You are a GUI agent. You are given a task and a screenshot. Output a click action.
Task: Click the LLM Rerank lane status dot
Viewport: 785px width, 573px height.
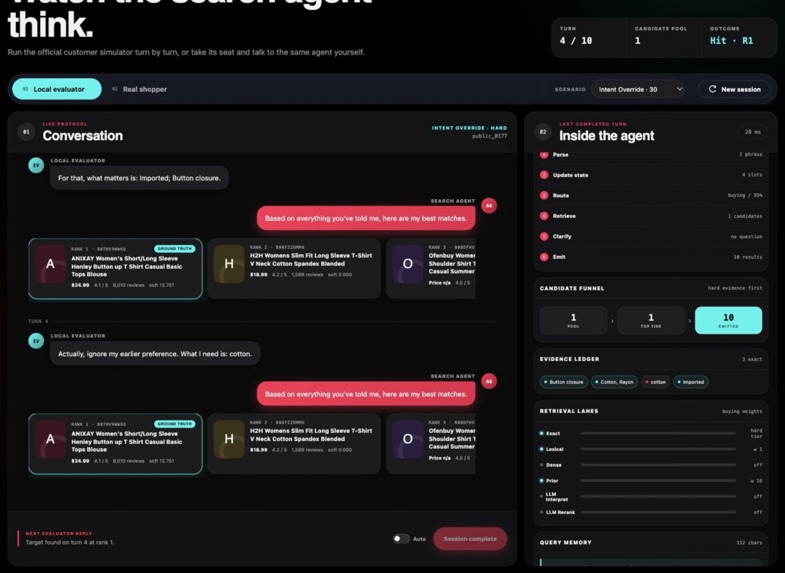point(542,512)
